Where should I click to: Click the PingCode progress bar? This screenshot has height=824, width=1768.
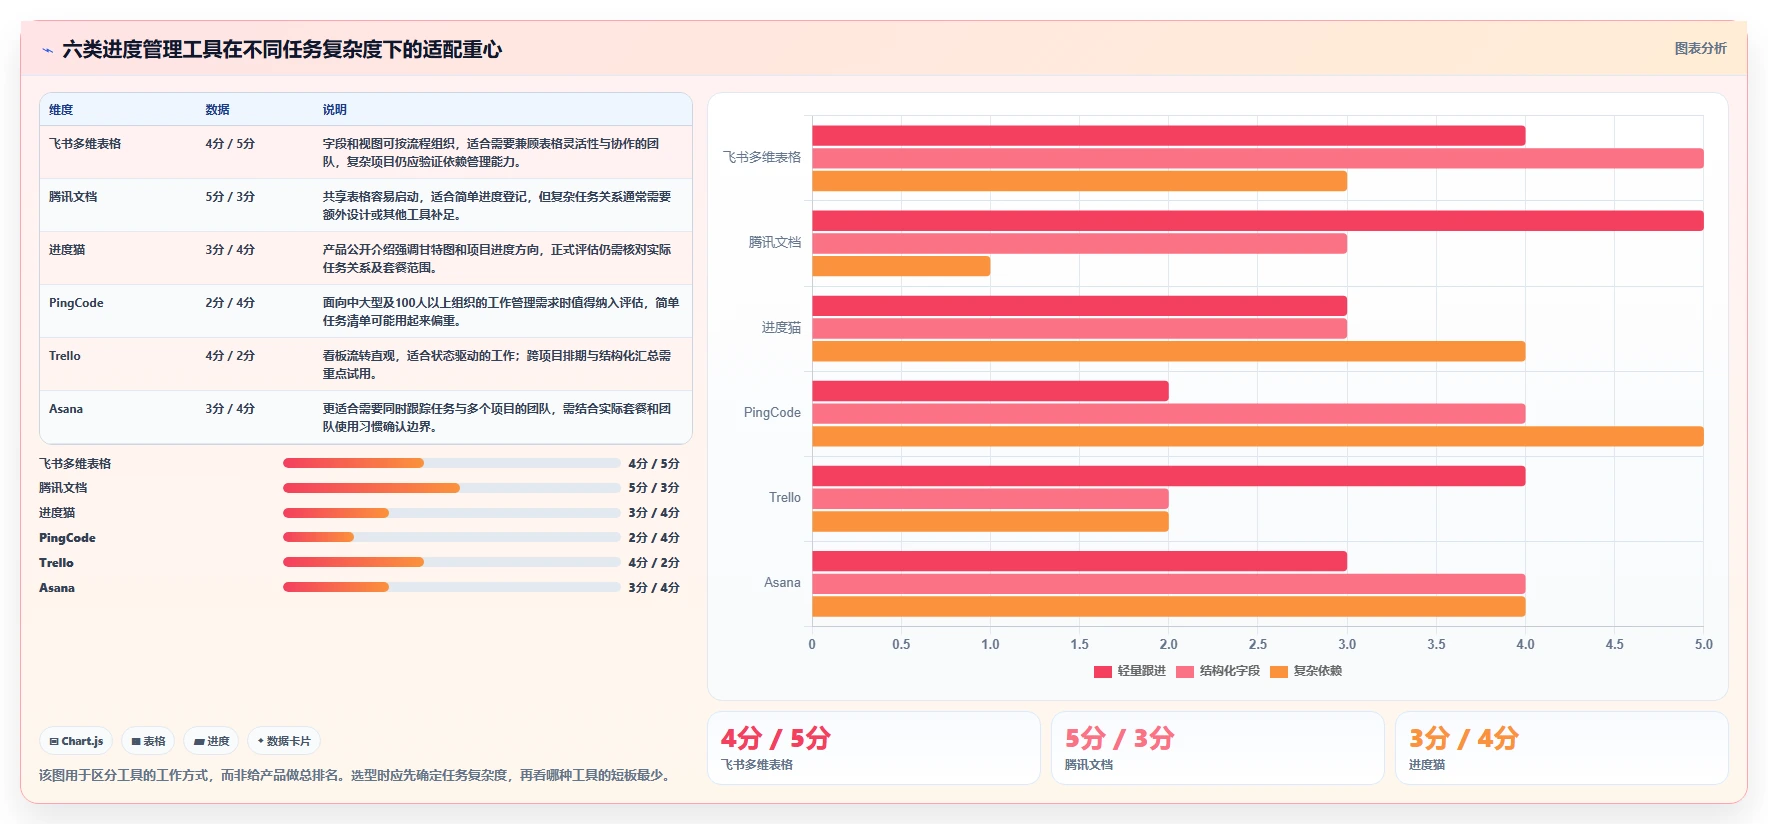(452, 537)
